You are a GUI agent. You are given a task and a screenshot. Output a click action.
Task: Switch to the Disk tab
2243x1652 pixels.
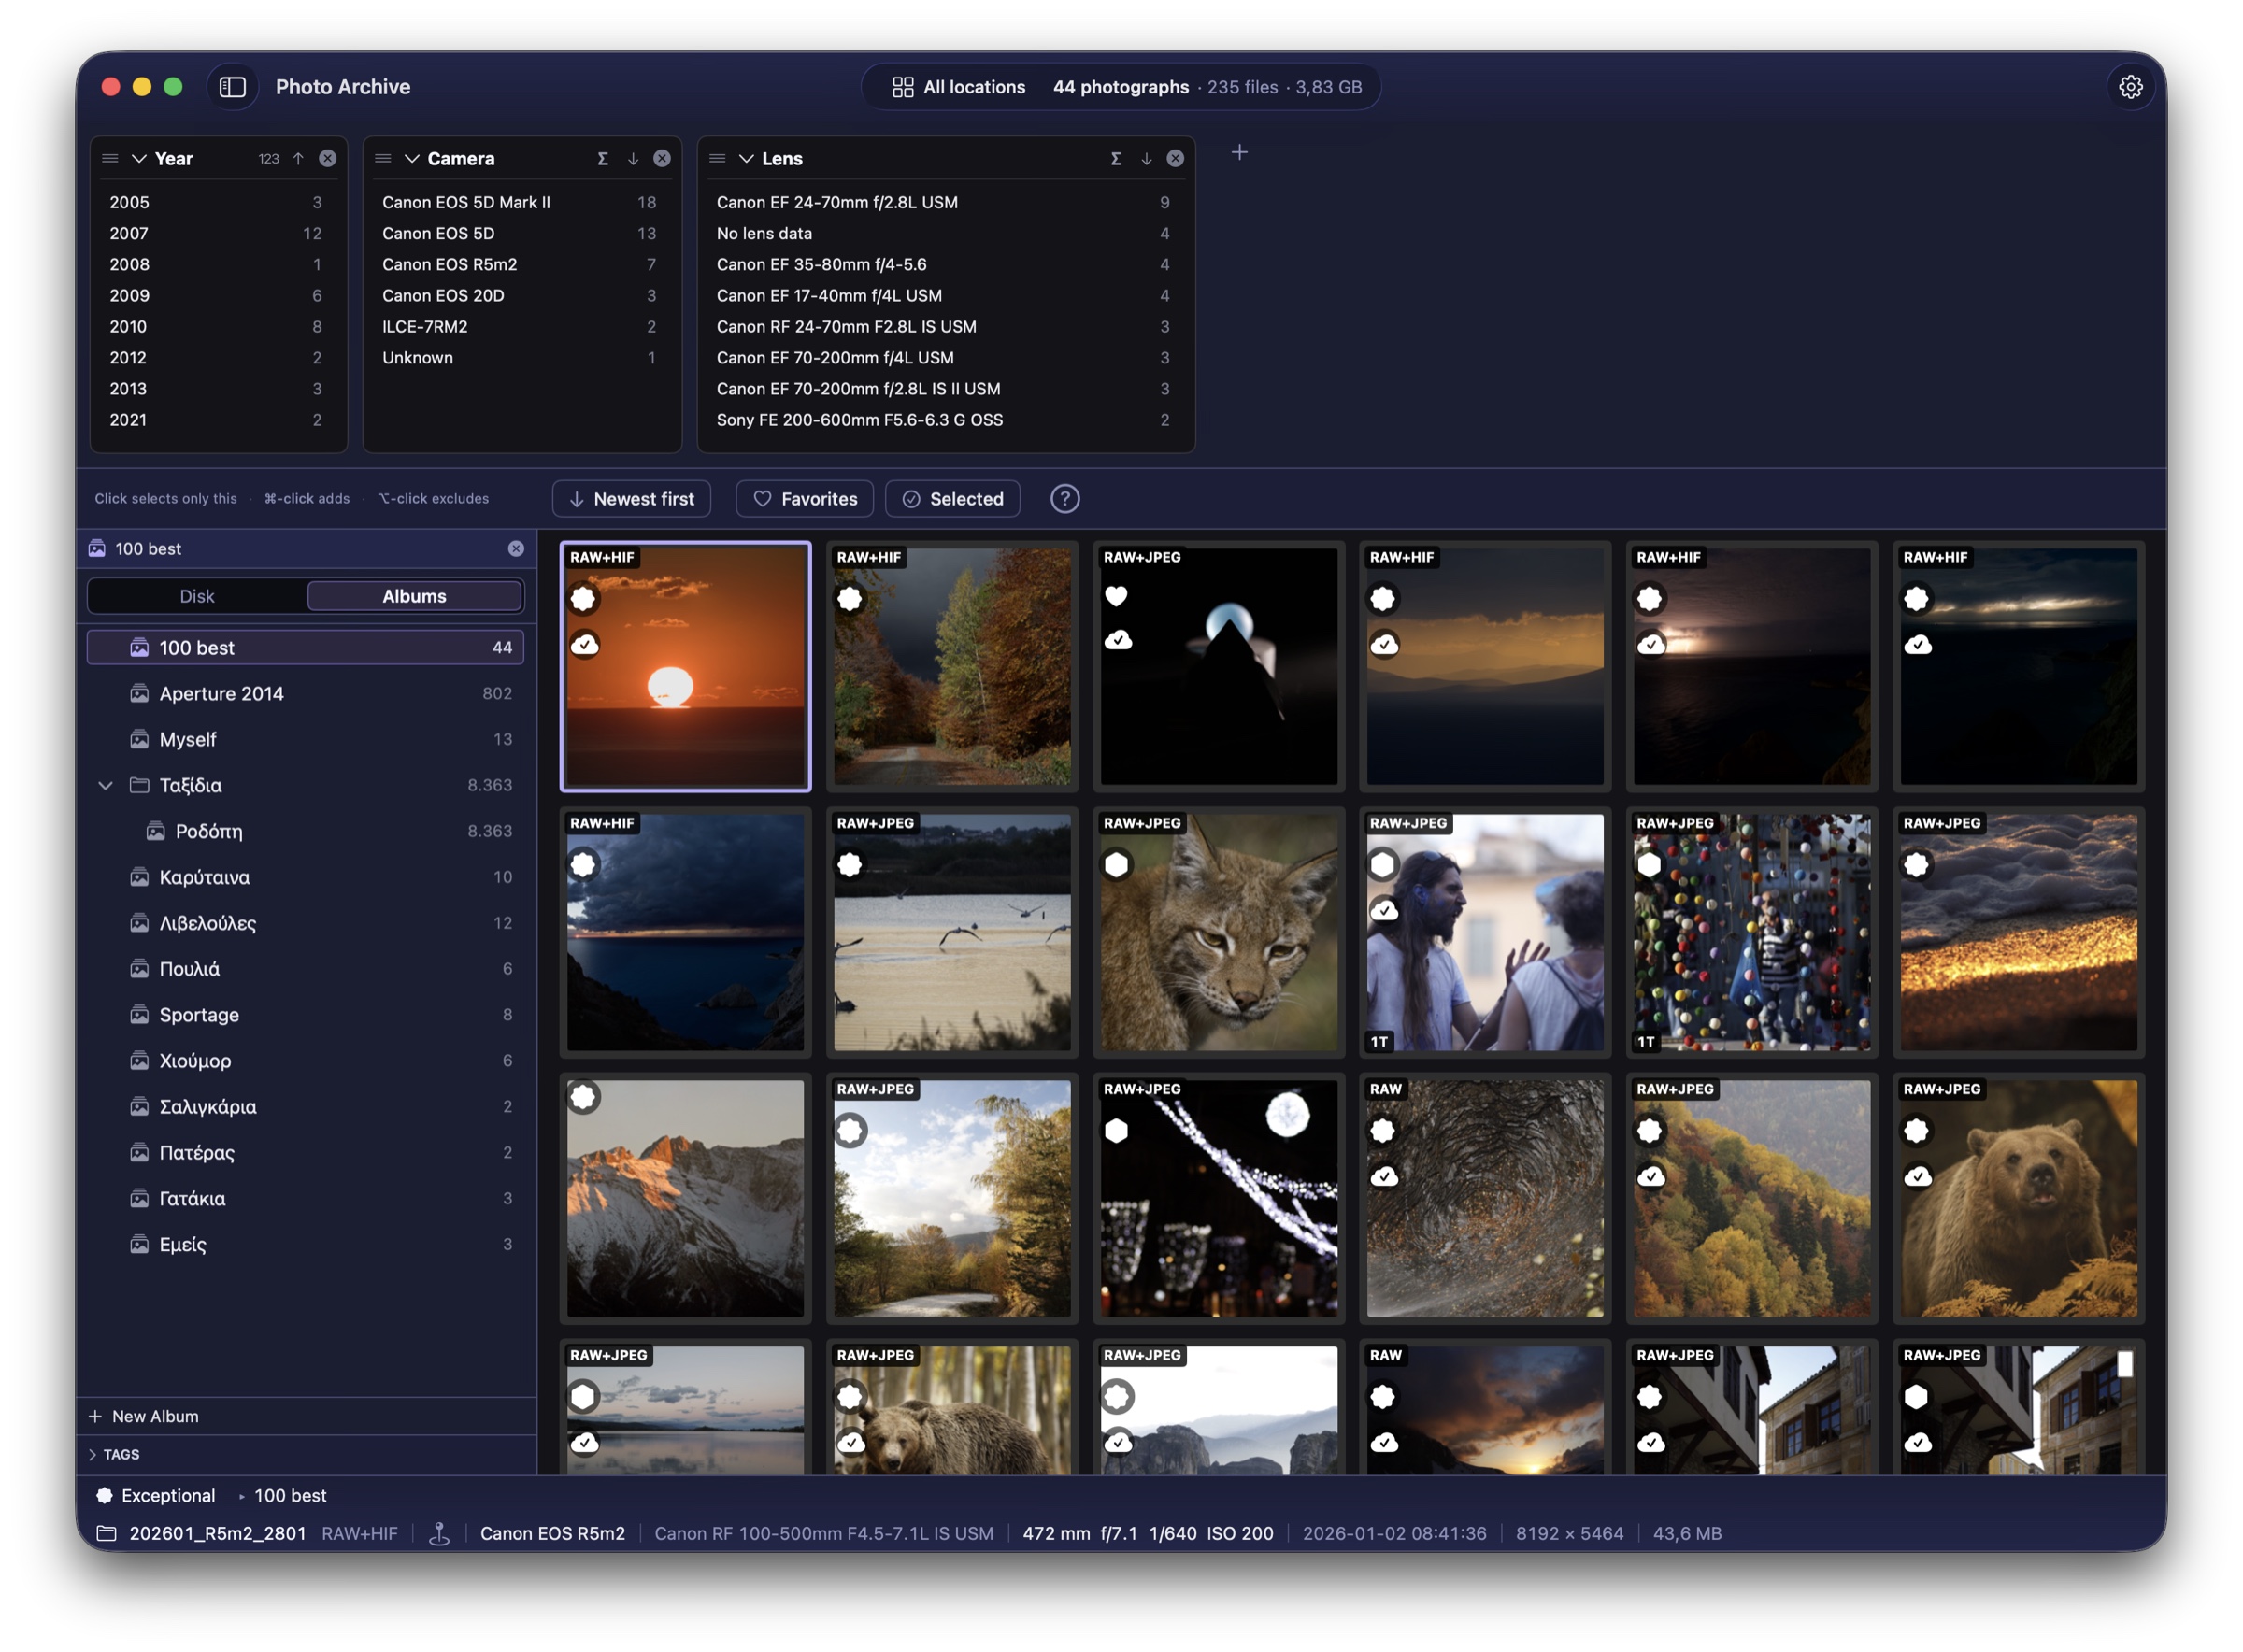click(x=197, y=596)
